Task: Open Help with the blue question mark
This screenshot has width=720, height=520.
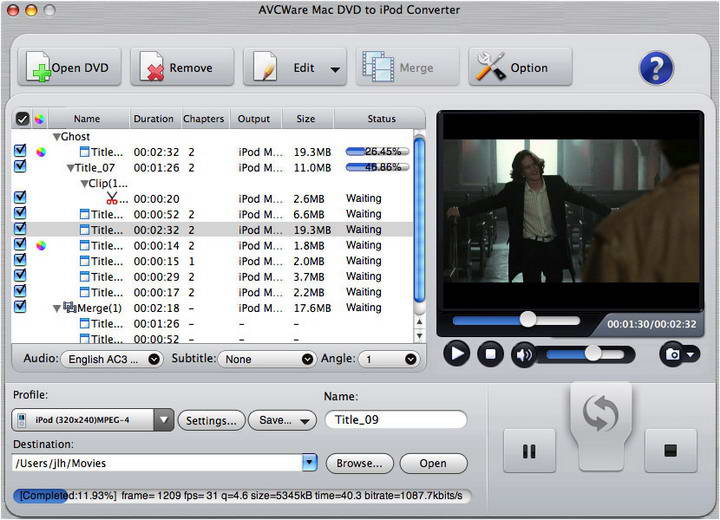Action: (x=656, y=68)
